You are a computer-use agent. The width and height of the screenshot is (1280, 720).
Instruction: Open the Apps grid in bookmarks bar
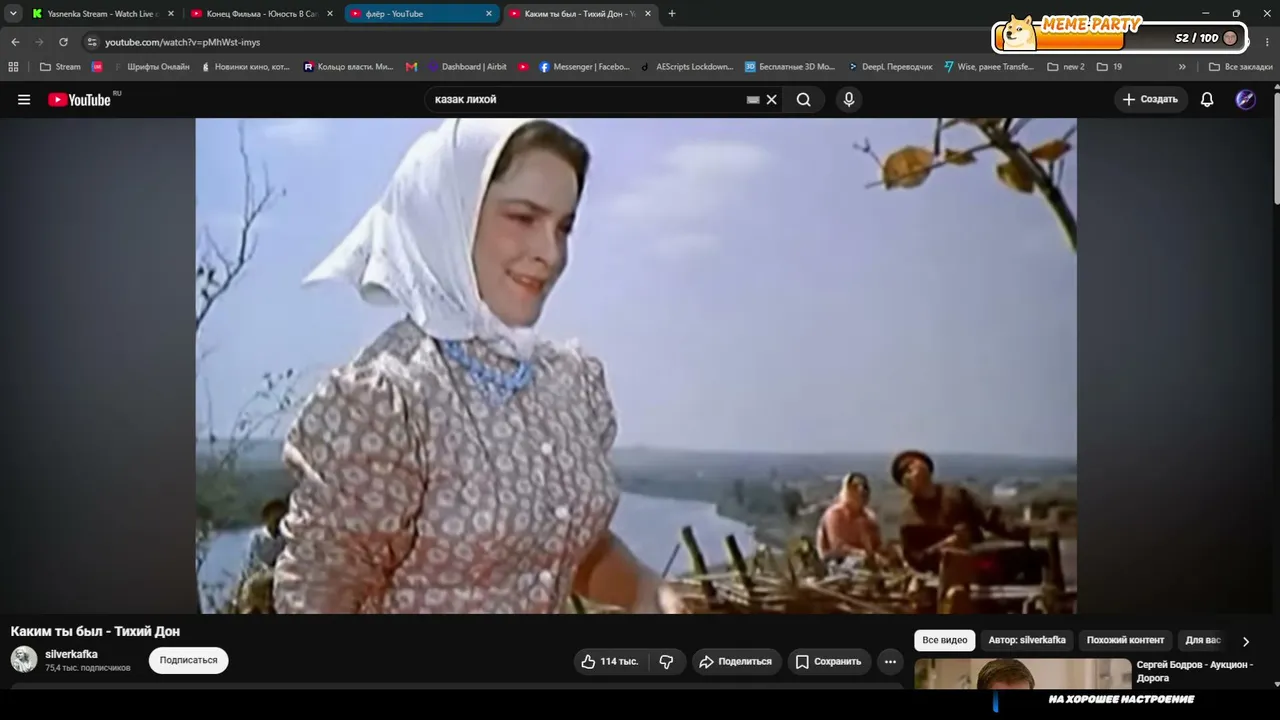(x=13, y=67)
